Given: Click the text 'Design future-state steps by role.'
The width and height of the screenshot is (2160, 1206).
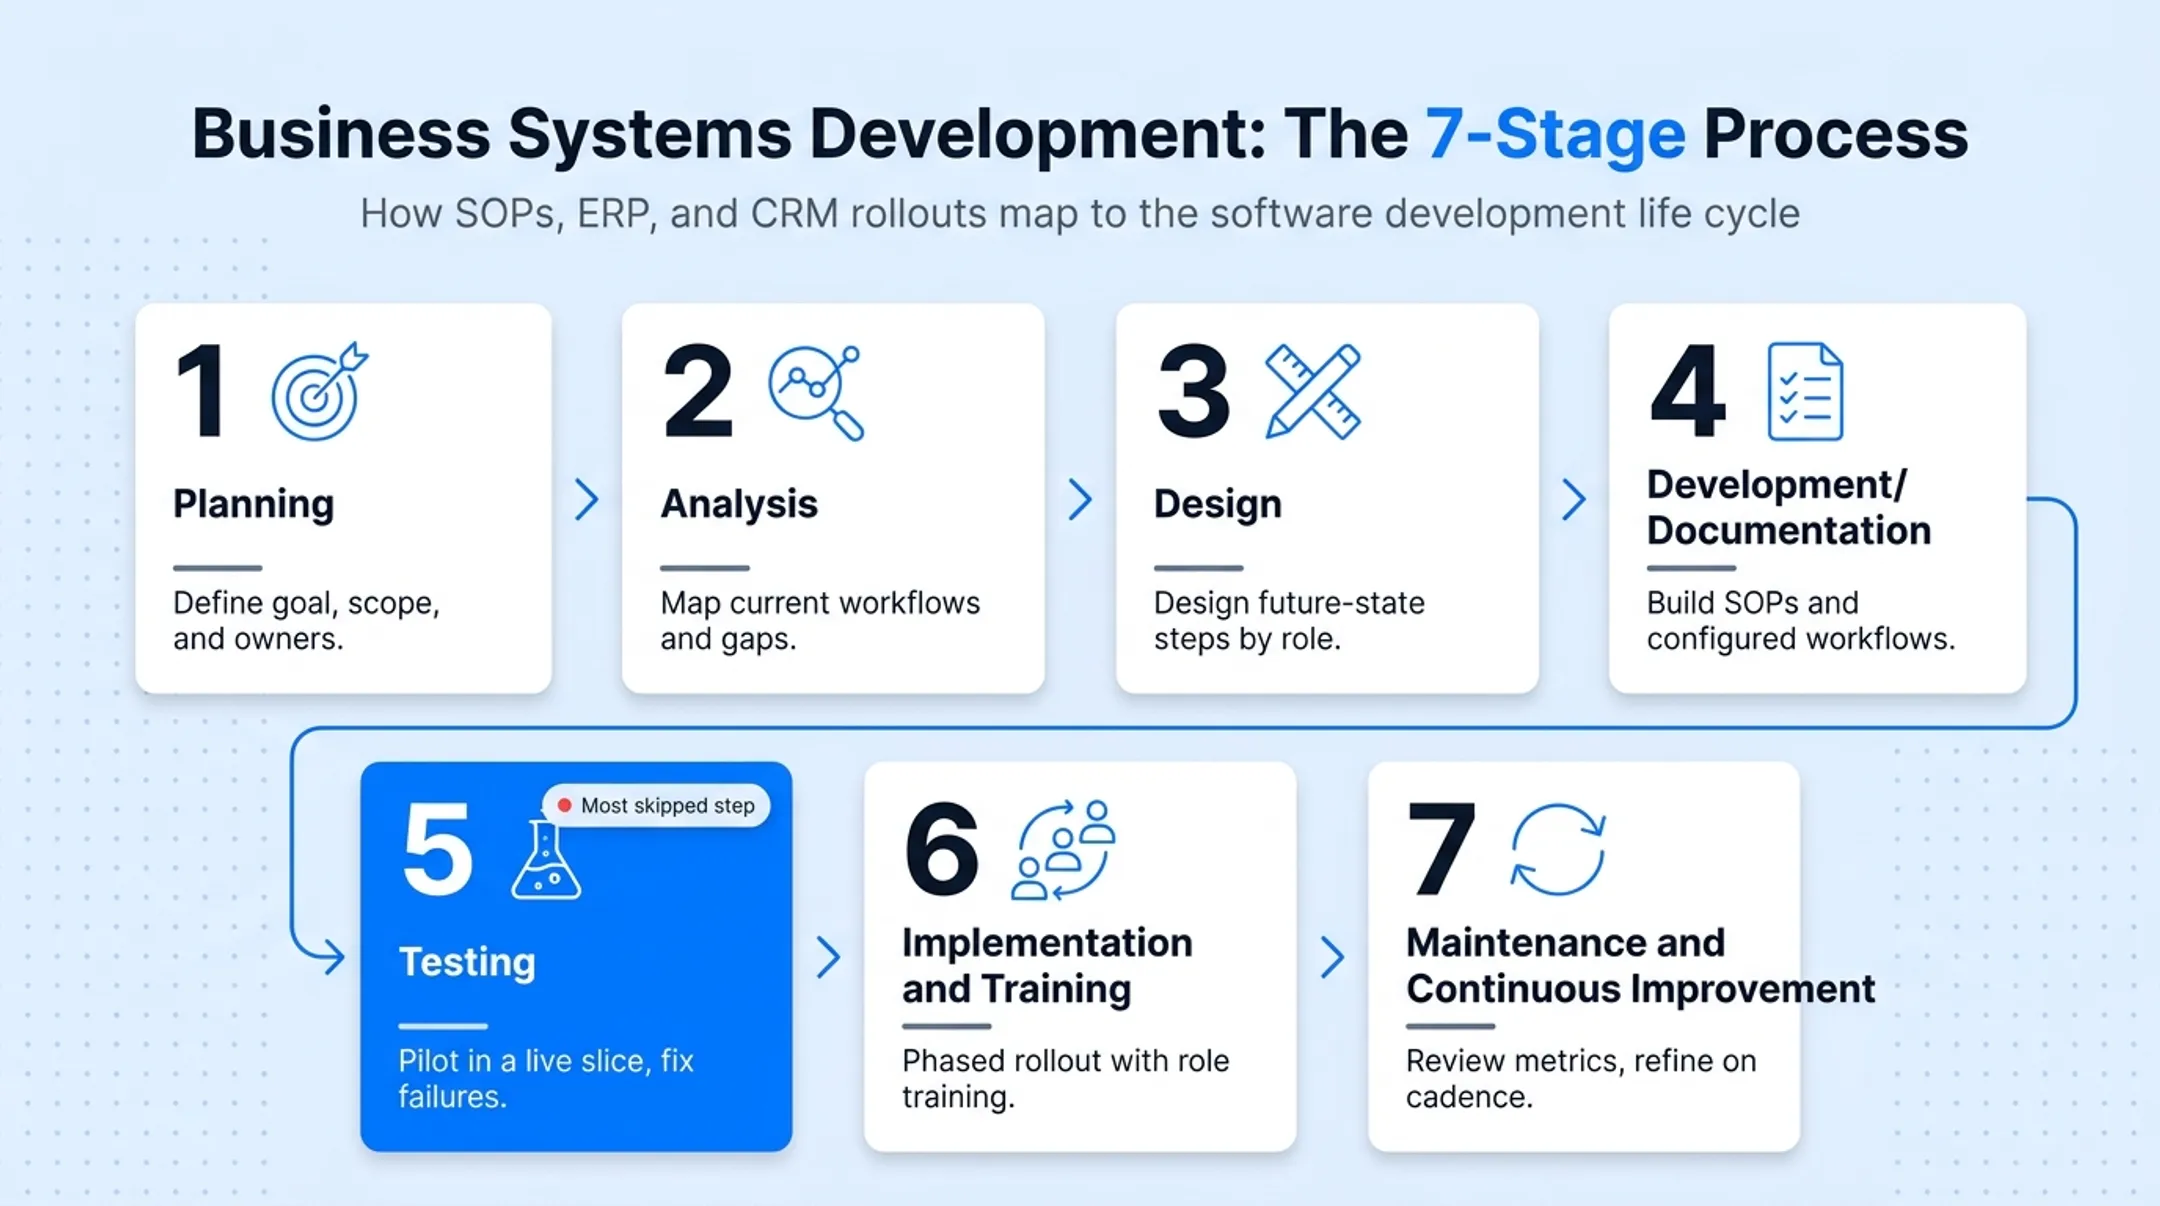Looking at the screenshot, I should pyautogui.click(x=1289, y=621).
